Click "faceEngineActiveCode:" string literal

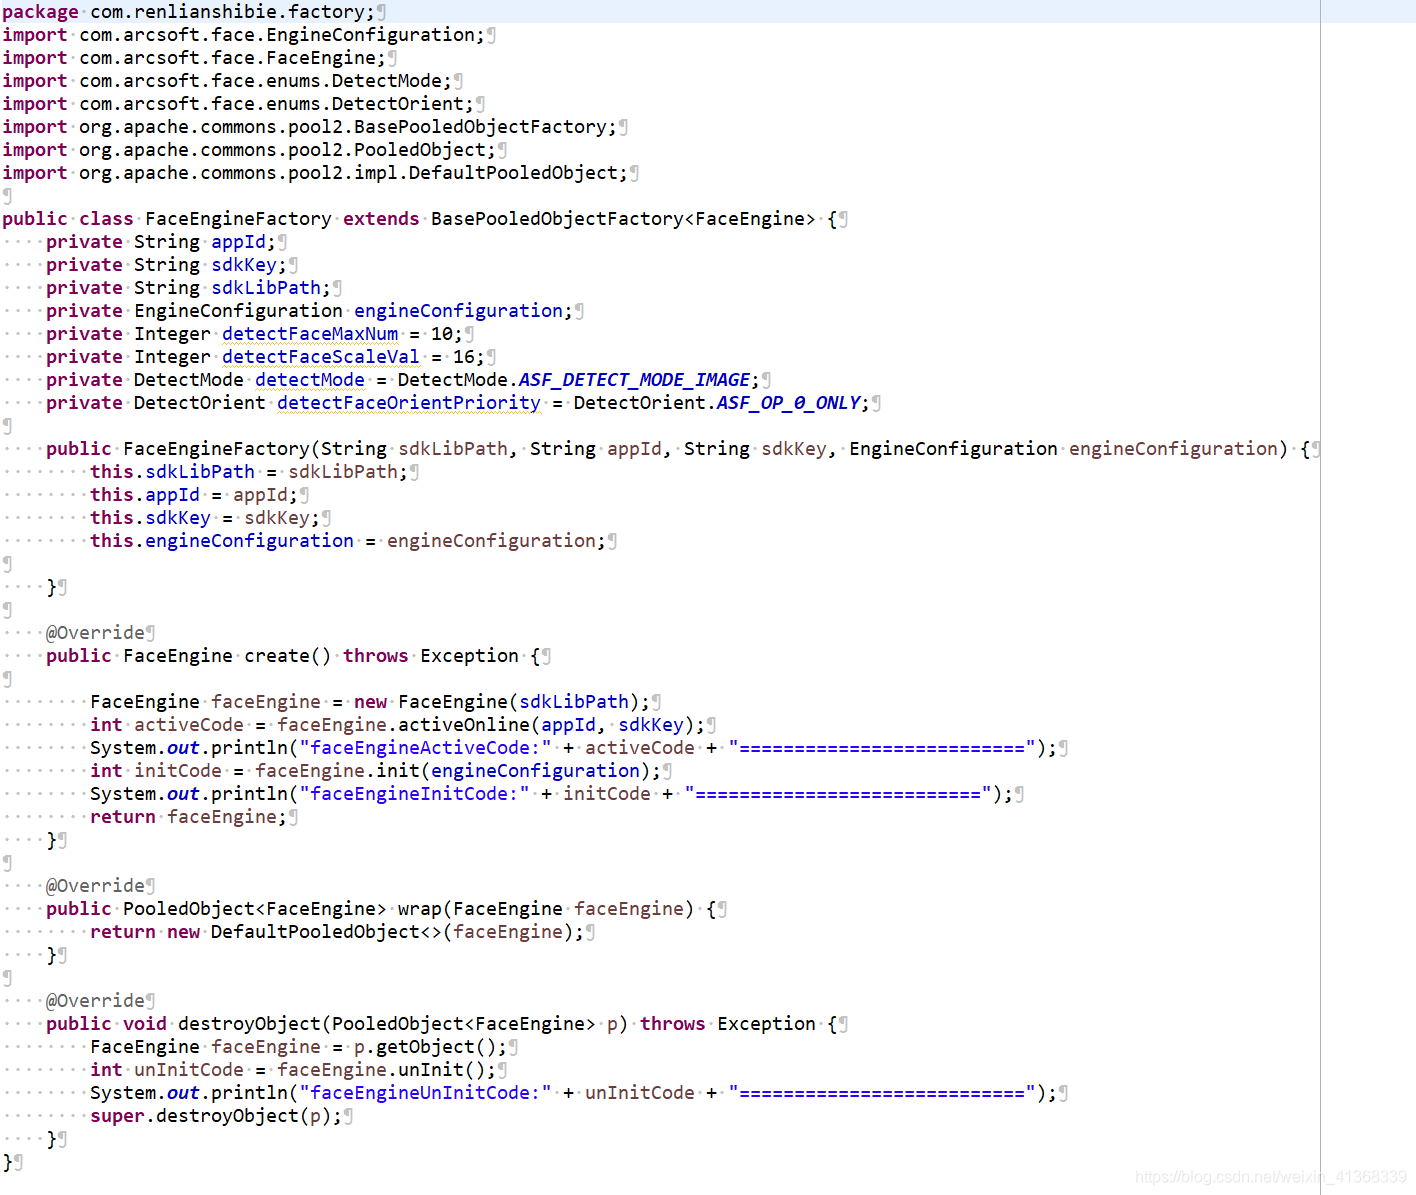(425, 748)
